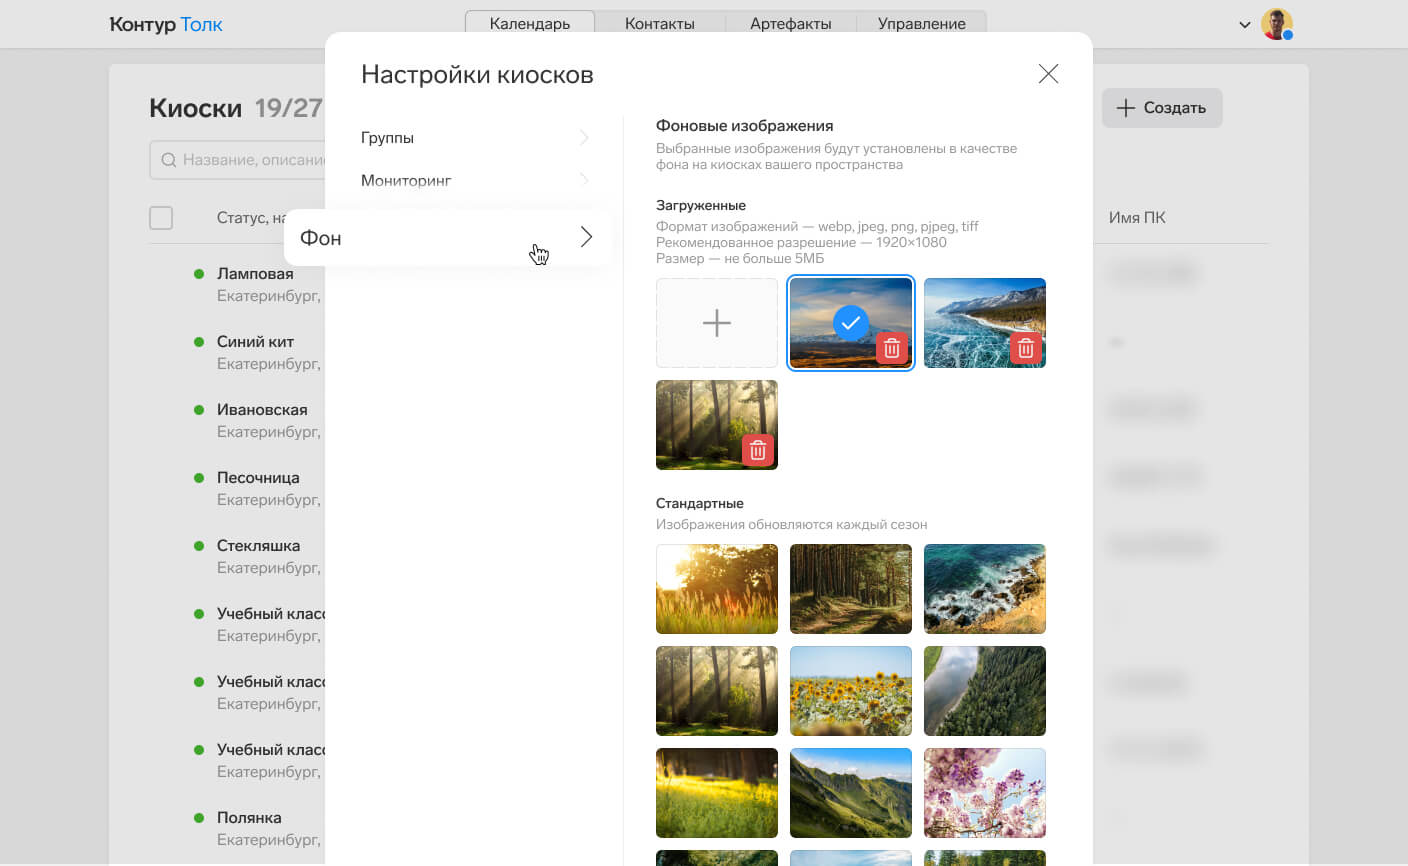1408x866 pixels.
Task: Open the Синий кит kiosk row
Action: [x=255, y=342]
